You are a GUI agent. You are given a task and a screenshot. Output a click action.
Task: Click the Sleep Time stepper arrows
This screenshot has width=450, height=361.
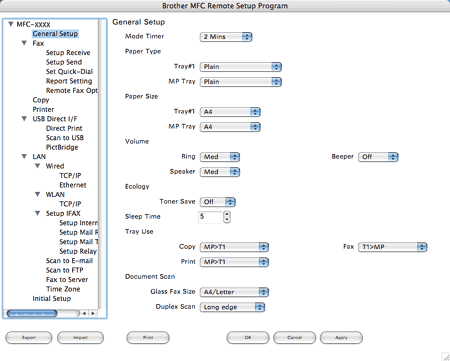click(227, 217)
